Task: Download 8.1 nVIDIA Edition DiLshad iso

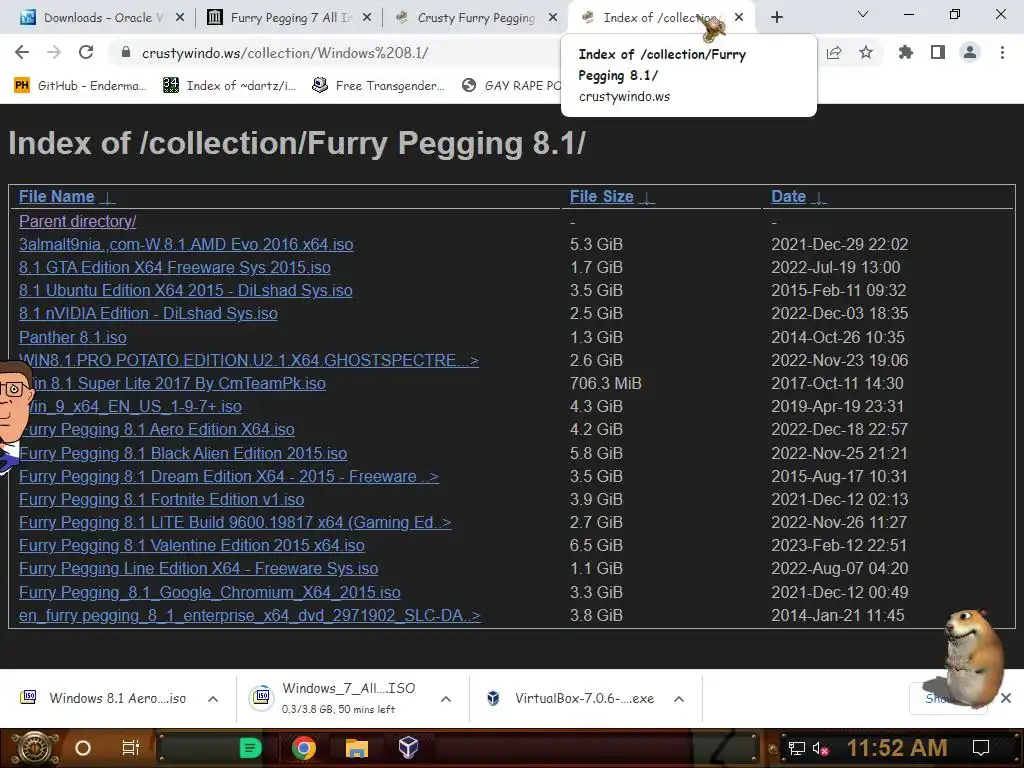Action: tap(148, 313)
